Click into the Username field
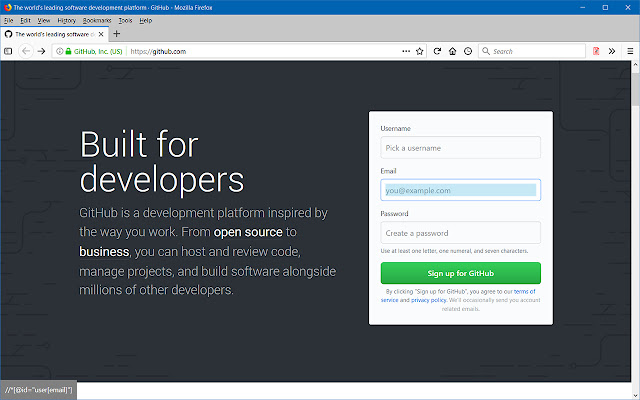The height and width of the screenshot is (400, 640). (x=460, y=148)
